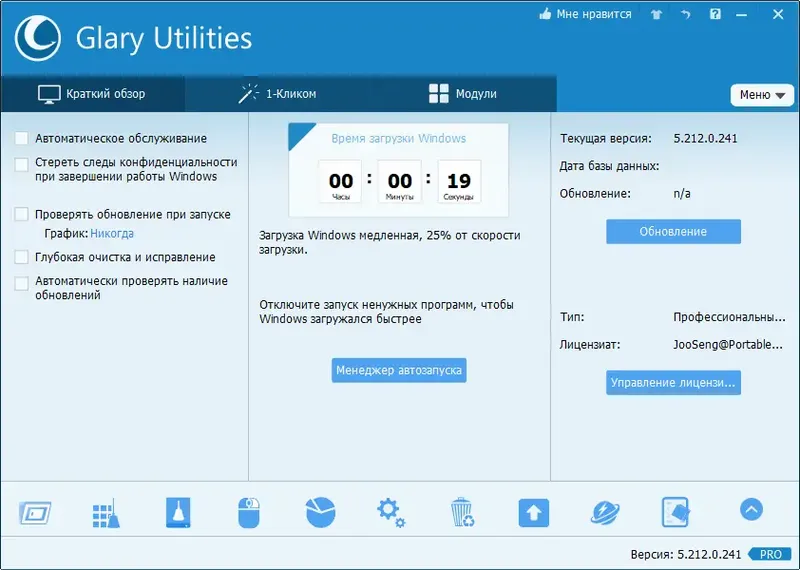Click the 'Мне нравится' text
This screenshot has height=570, width=800.
click(x=594, y=14)
